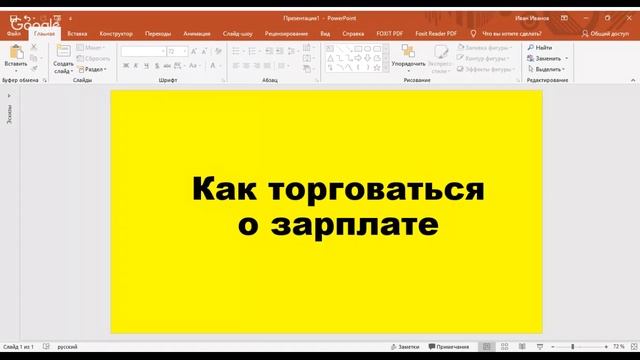Toggle Bold (Ж) formatting

pyautogui.click(x=126, y=66)
